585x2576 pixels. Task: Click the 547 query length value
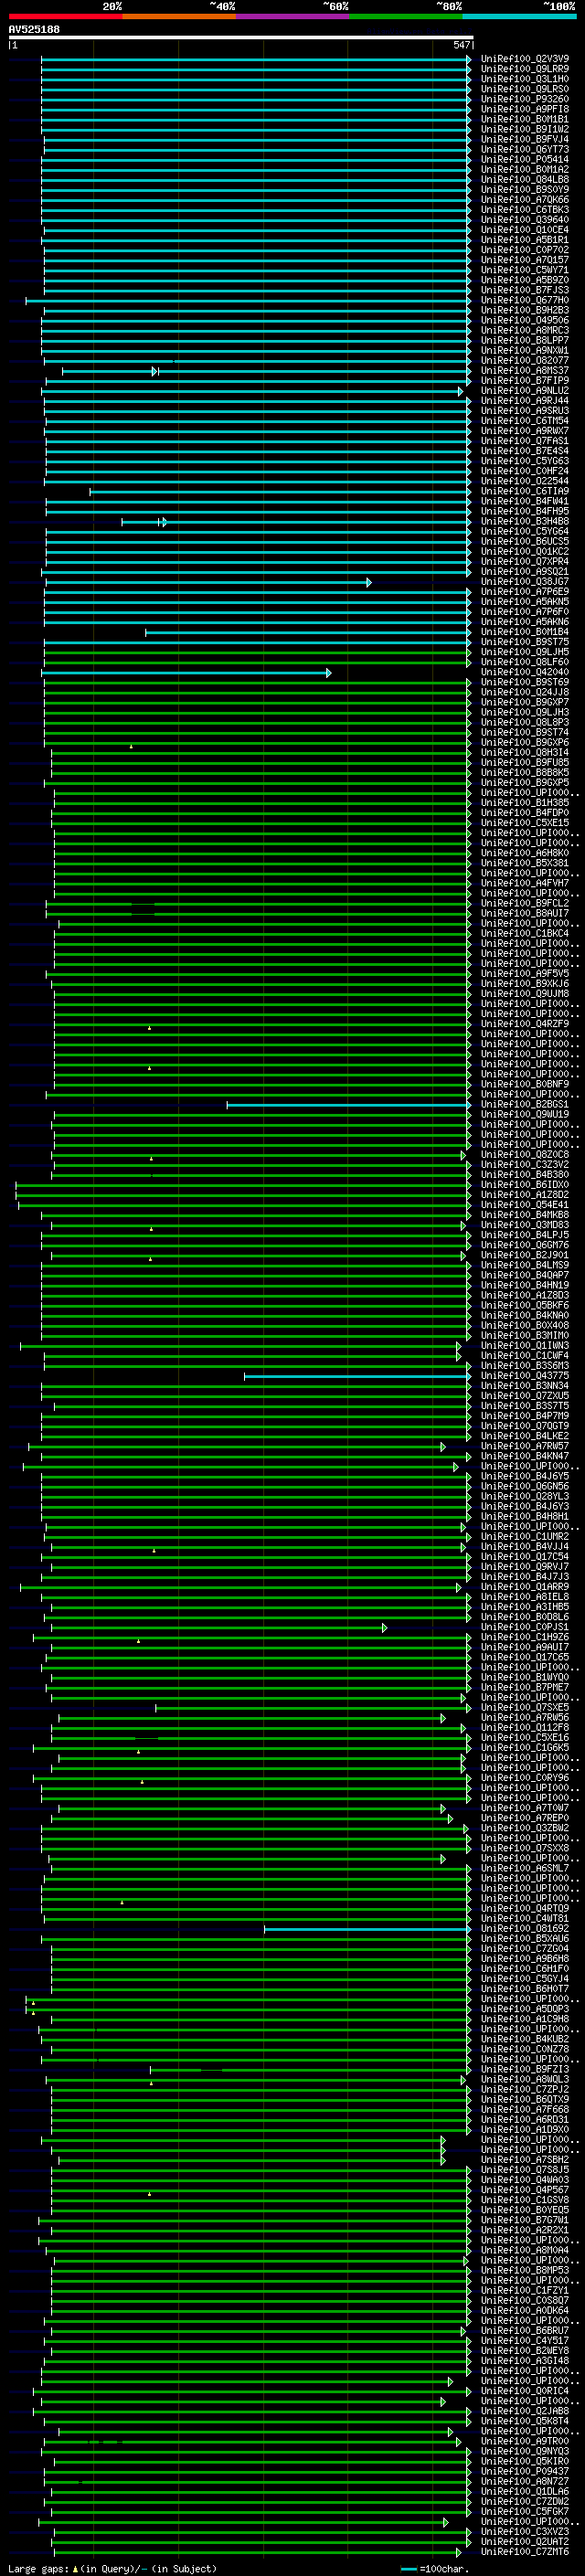click(461, 45)
